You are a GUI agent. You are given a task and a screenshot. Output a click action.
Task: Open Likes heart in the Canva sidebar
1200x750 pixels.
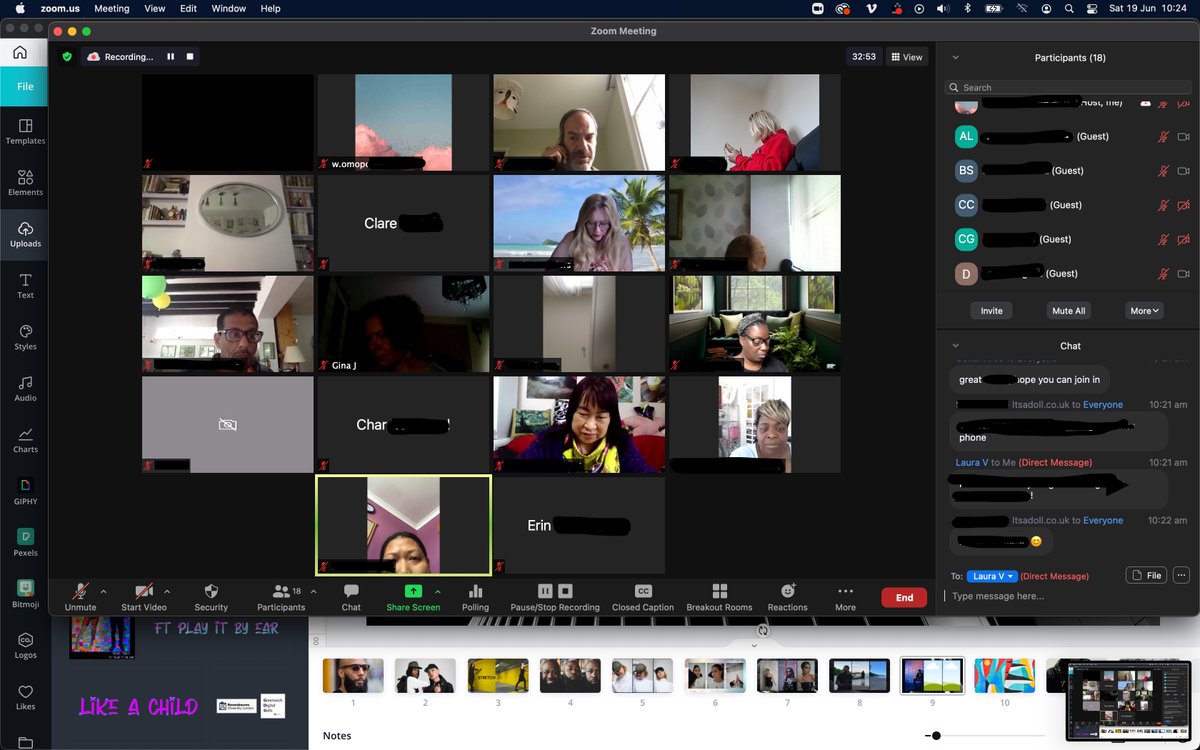click(25, 697)
